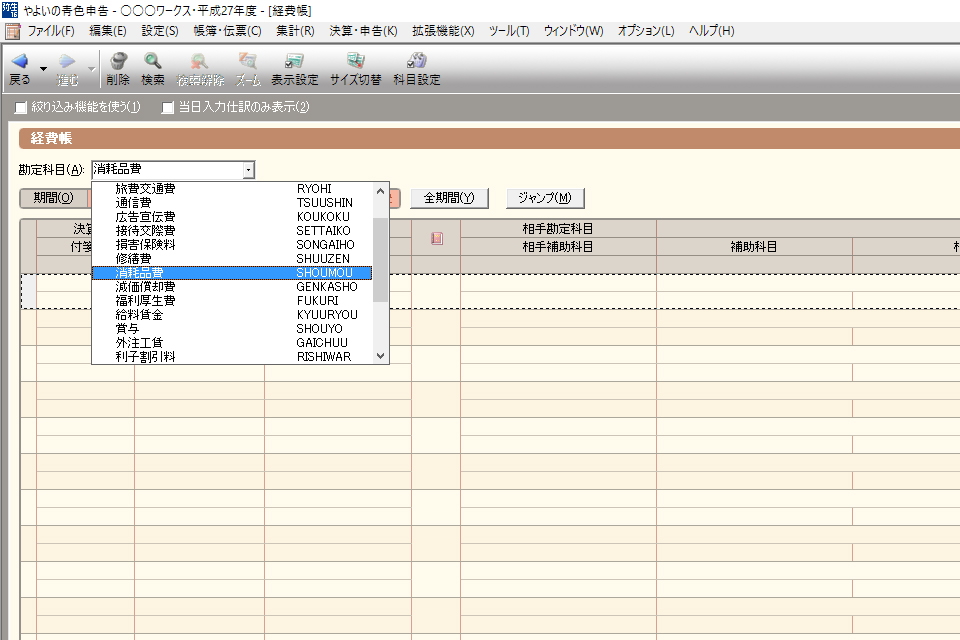Screen dimensions: 960x640
Task: Open 表示設定 display settings icon
Action: coord(294,61)
